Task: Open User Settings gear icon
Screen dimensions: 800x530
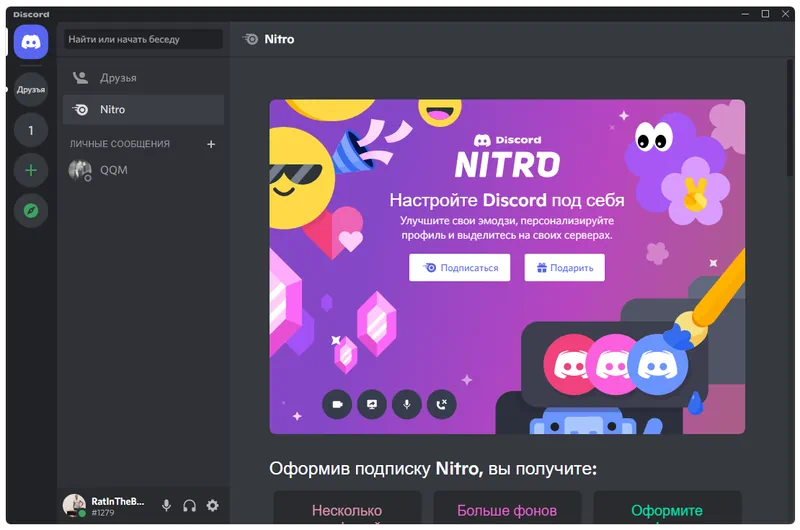Action: click(x=212, y=506)
